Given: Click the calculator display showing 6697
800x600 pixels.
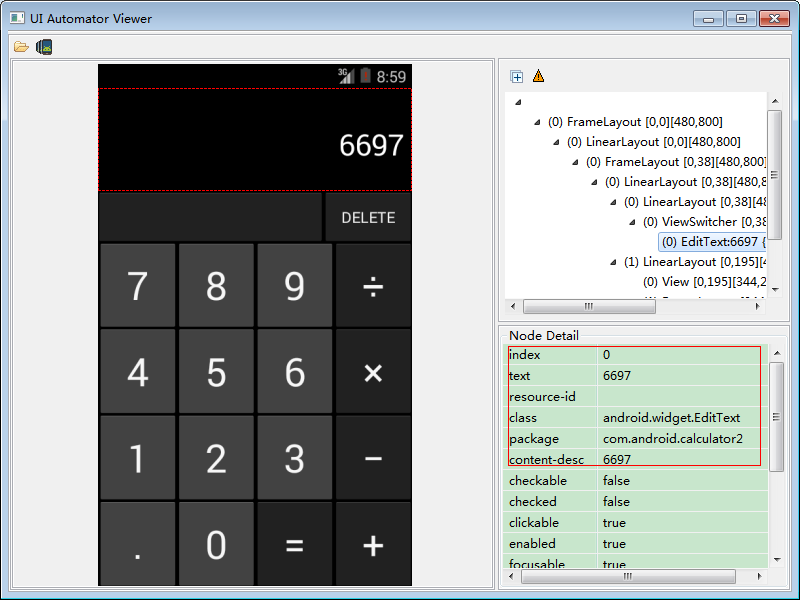Looking at the screenshot, I should pyautogui.click(x=255, y=140).
